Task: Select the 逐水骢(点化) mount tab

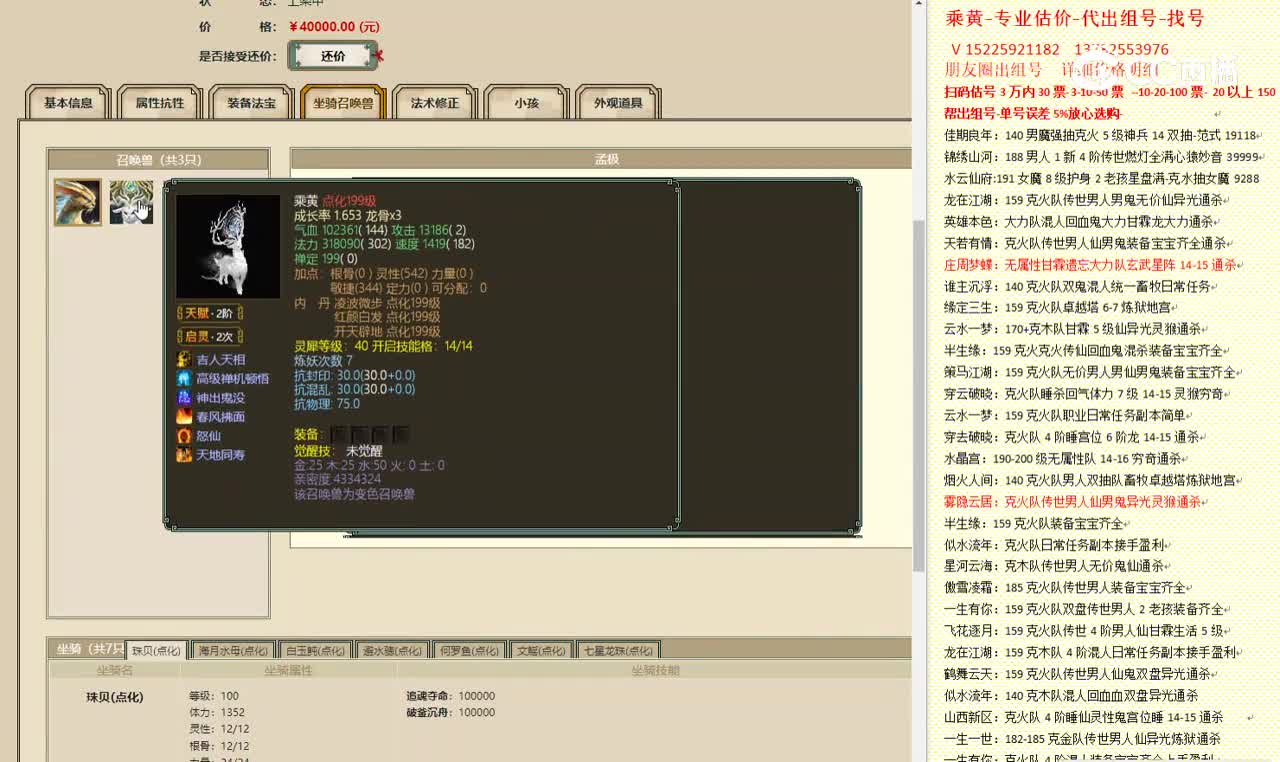Action: 392,650
